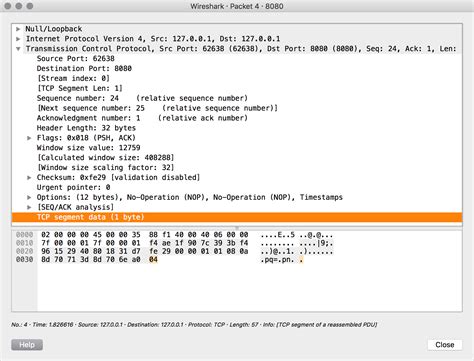This screenshot has height=361, width=474.
Task: Select the Window size value: 12759 row
Action: (x=237, y=148)
